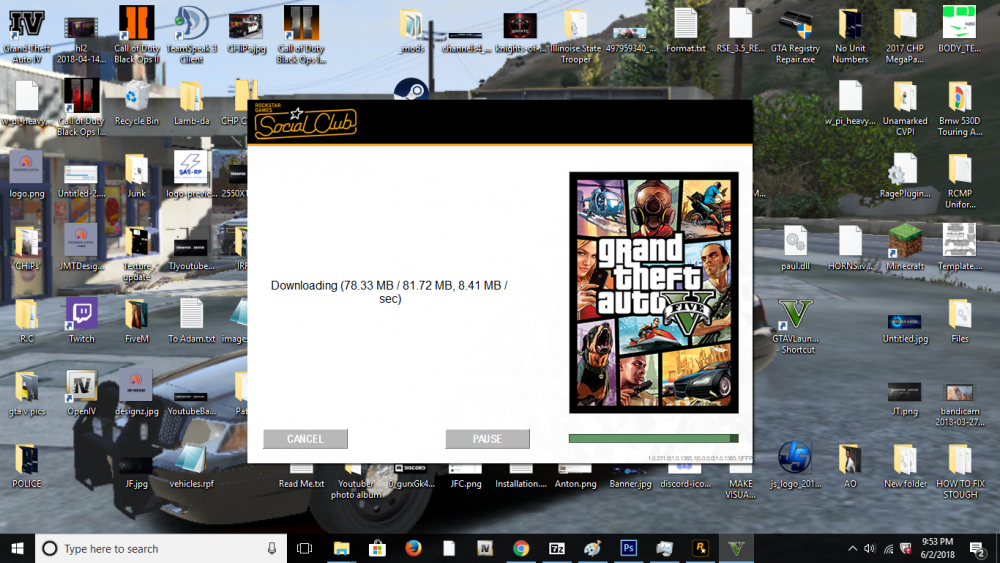Screen dimensions: 1000x563
Task: Click the Cancel button in Social Club
Action: (x=305, y=439)
